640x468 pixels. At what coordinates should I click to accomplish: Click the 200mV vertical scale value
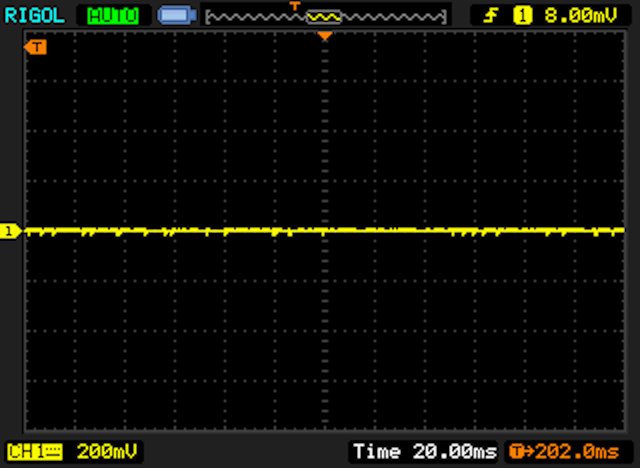coord(107,452)
